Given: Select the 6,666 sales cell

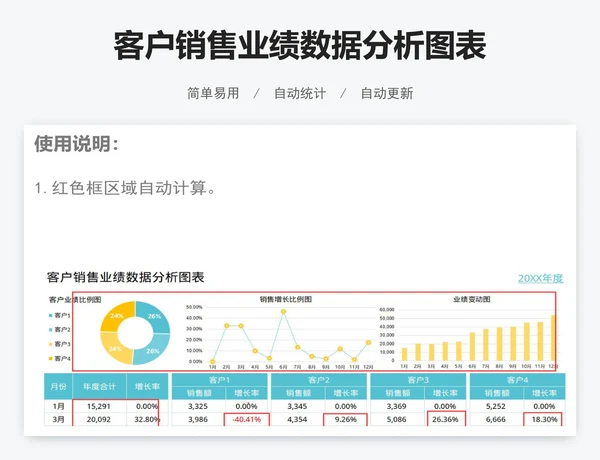Looking at the screenshot, I should point(496,419).
